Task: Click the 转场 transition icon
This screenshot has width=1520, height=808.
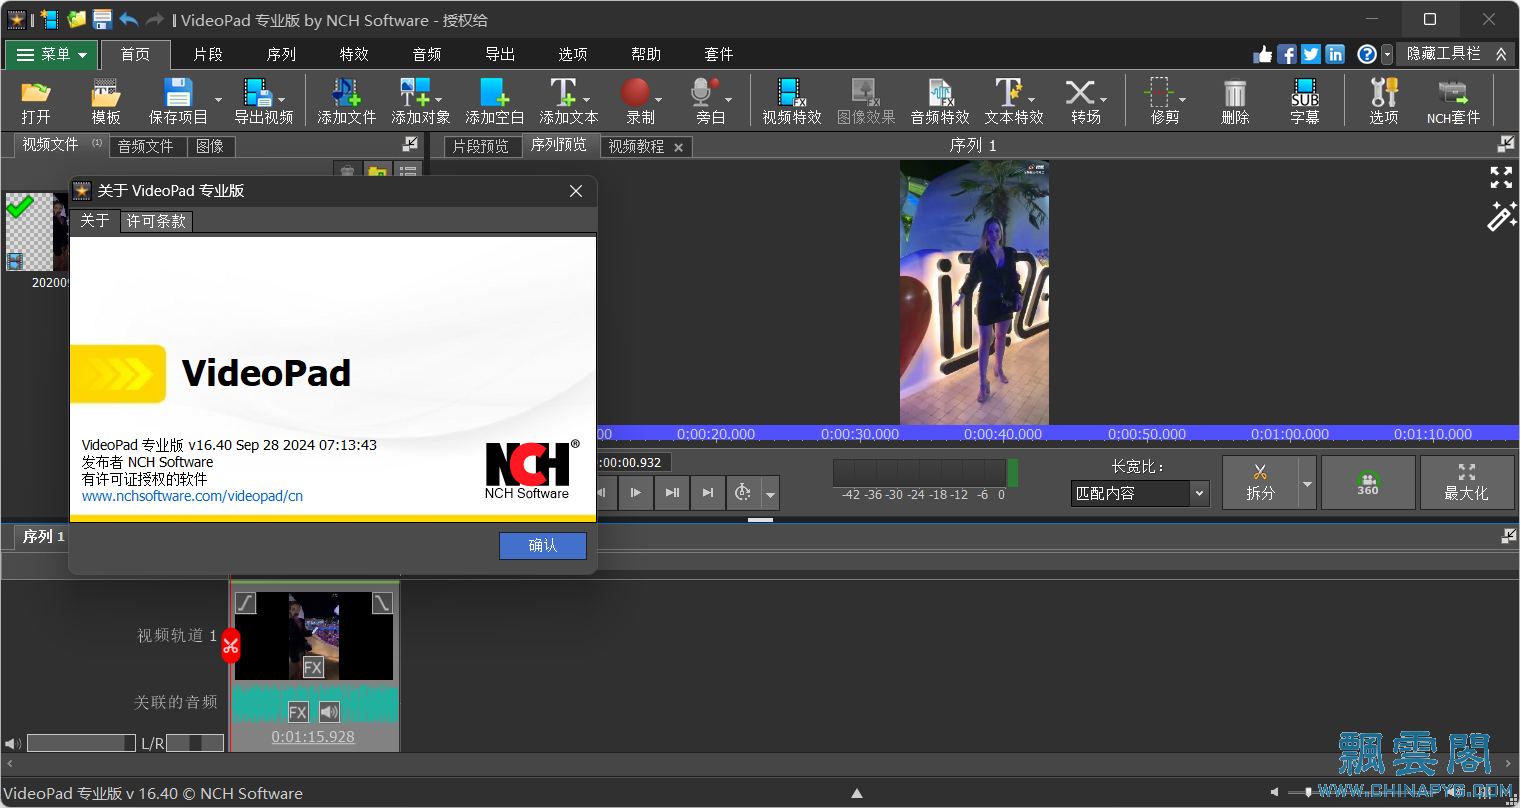Action: coord(1080,92)
